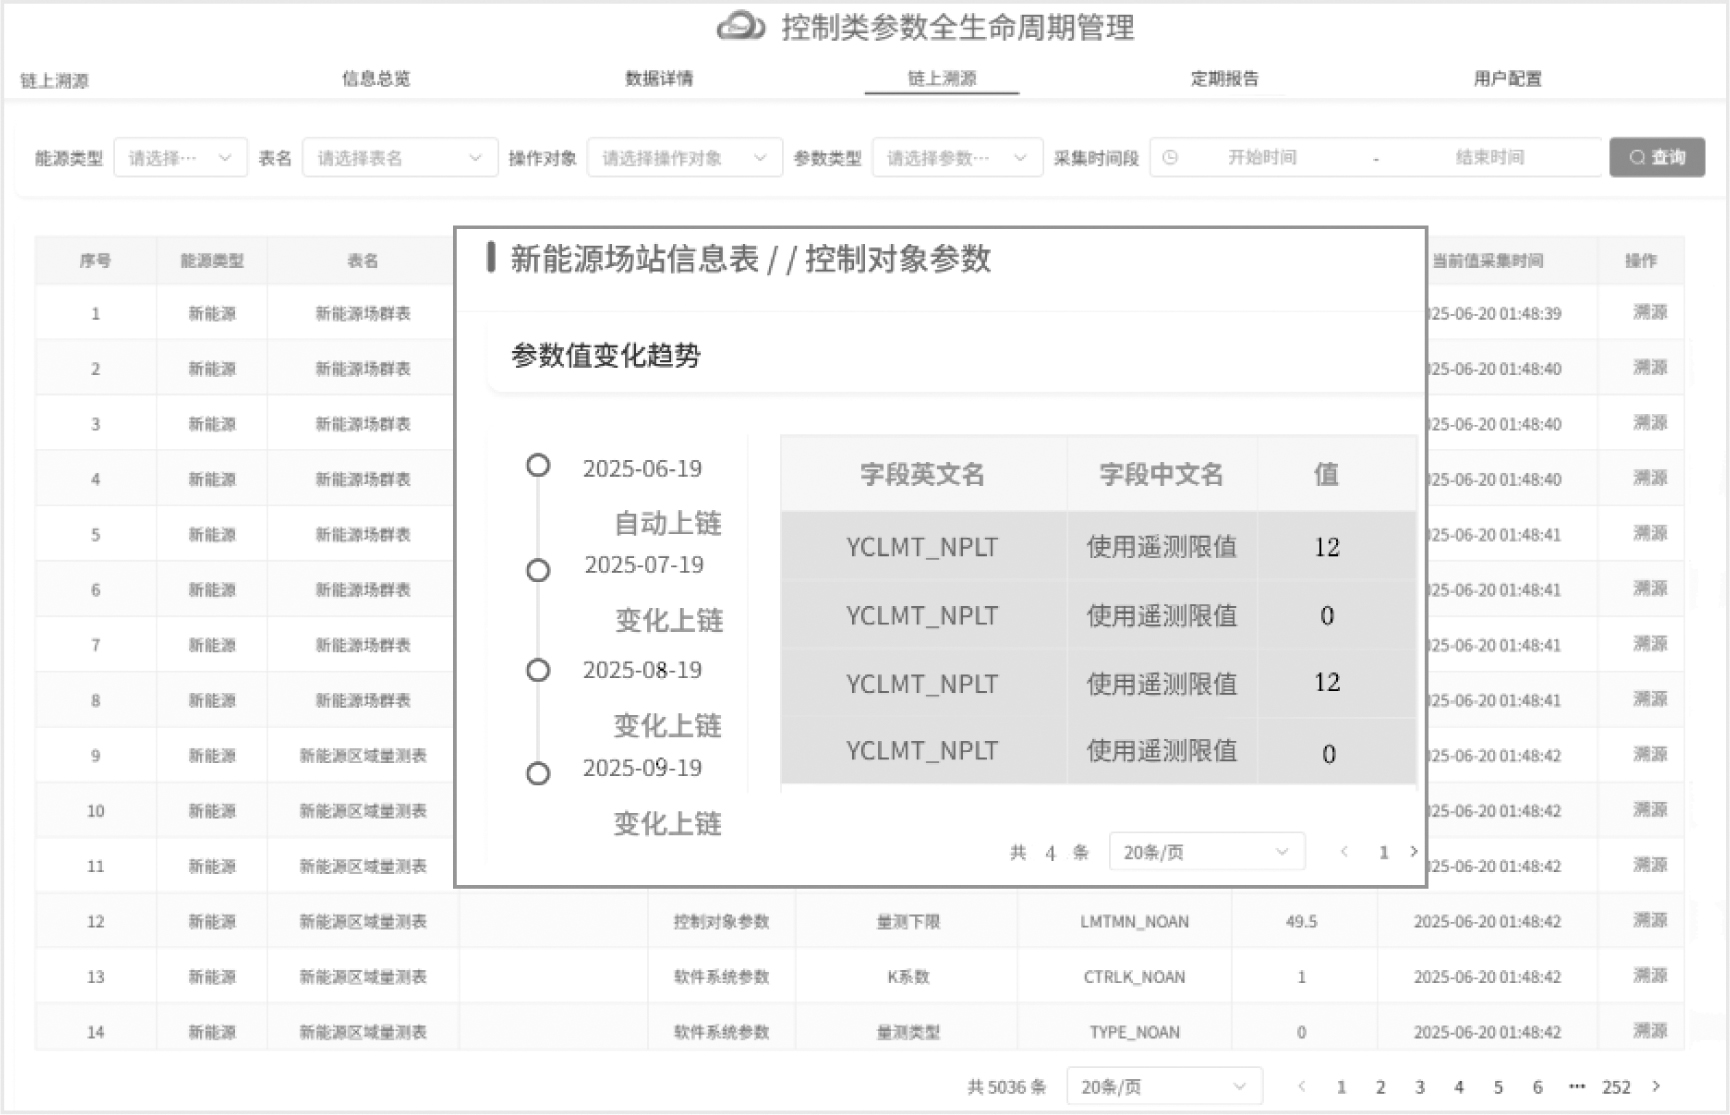The height and width of the screenshot is (1115, 1730).
Task: Click the 查询 search button
Action: 1656,157
